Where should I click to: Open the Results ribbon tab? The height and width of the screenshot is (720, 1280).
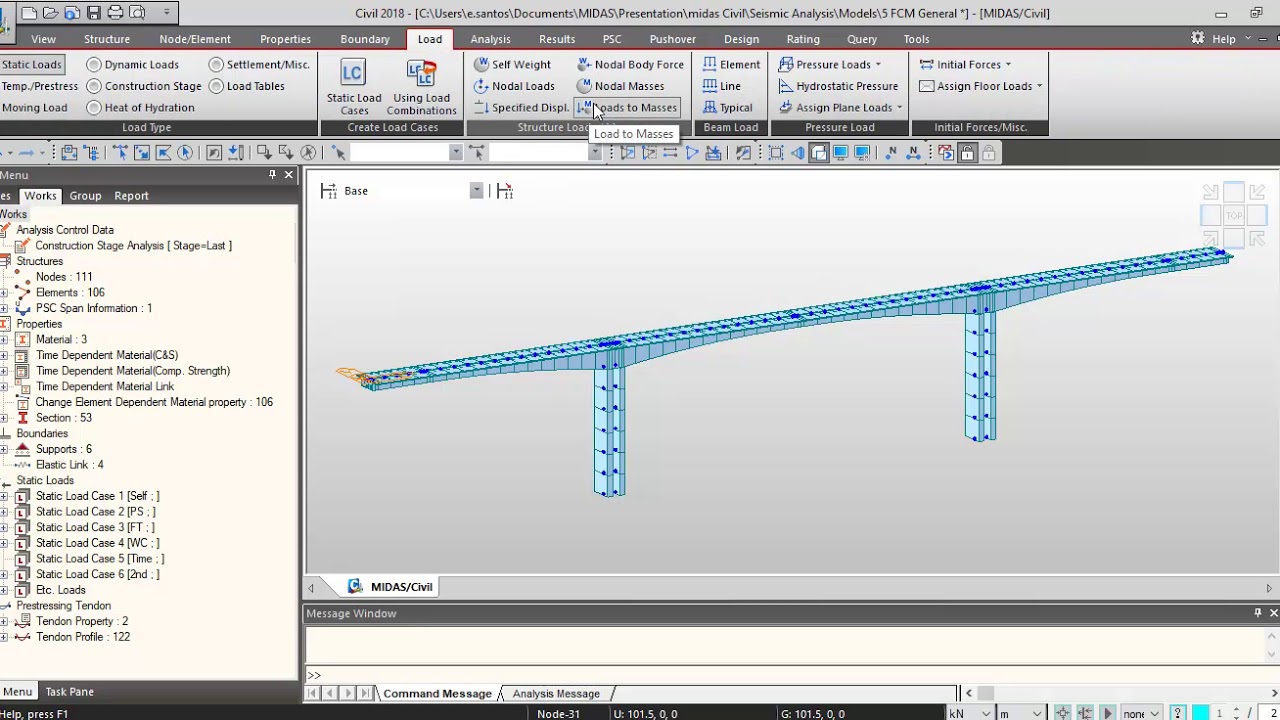(557, 39)
